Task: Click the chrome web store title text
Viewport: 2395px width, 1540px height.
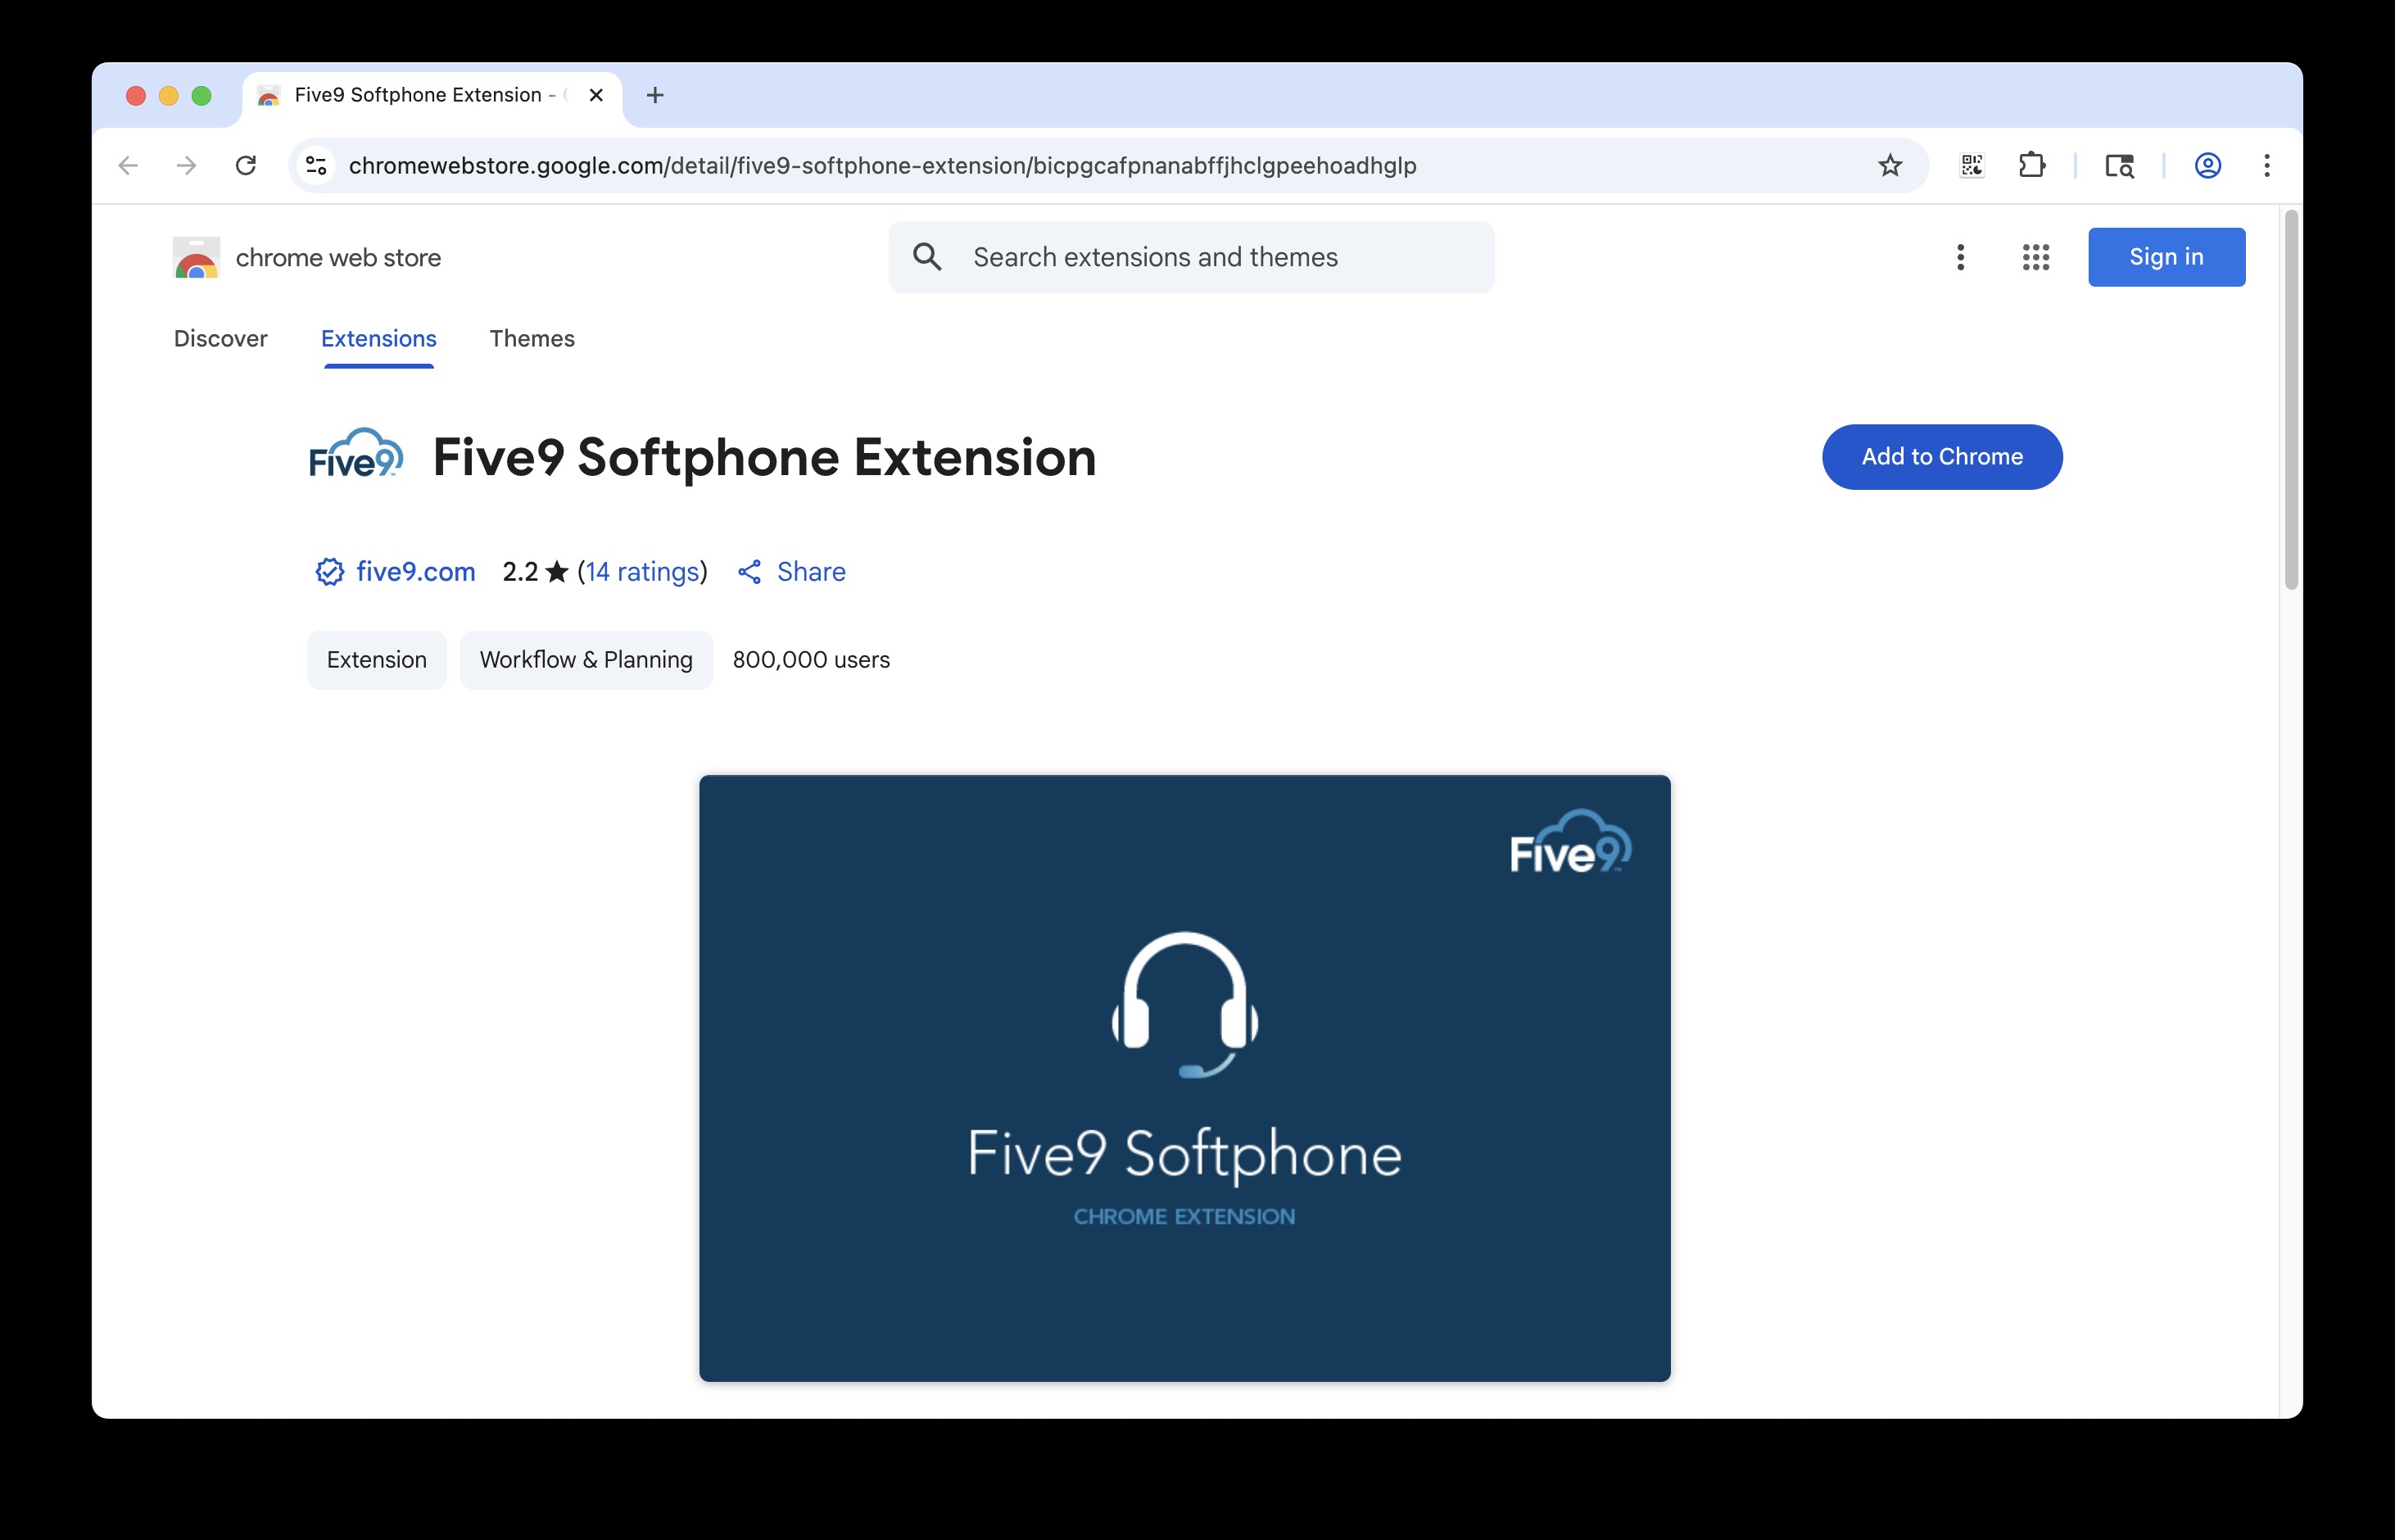Action: (338, 257)
